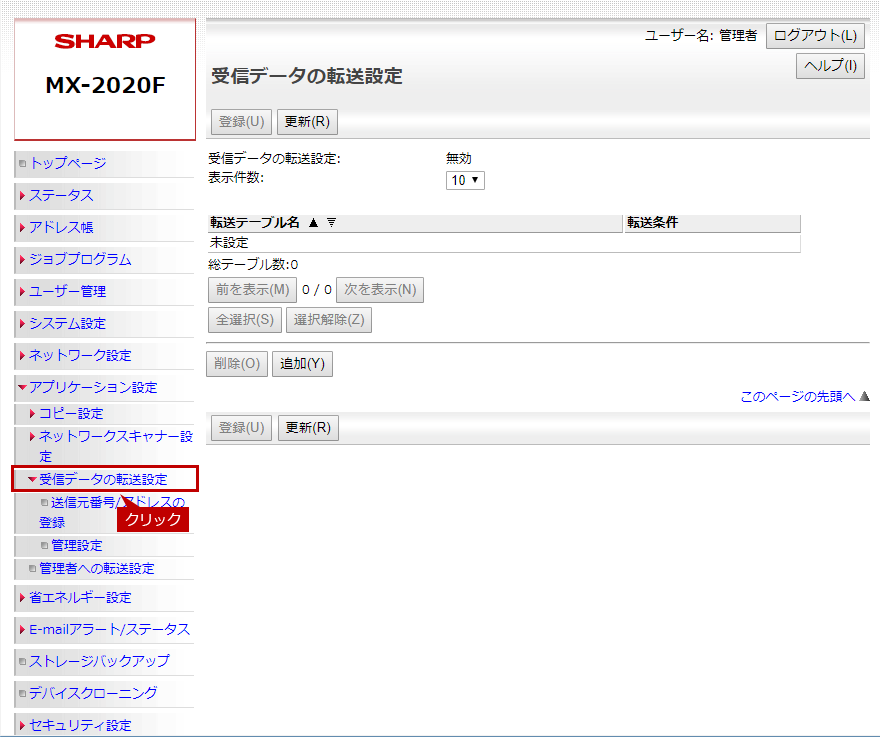This screenshot has height=737, width=880.
Task: Expand the ステータス menu
Action: click(x=61, y=195)
